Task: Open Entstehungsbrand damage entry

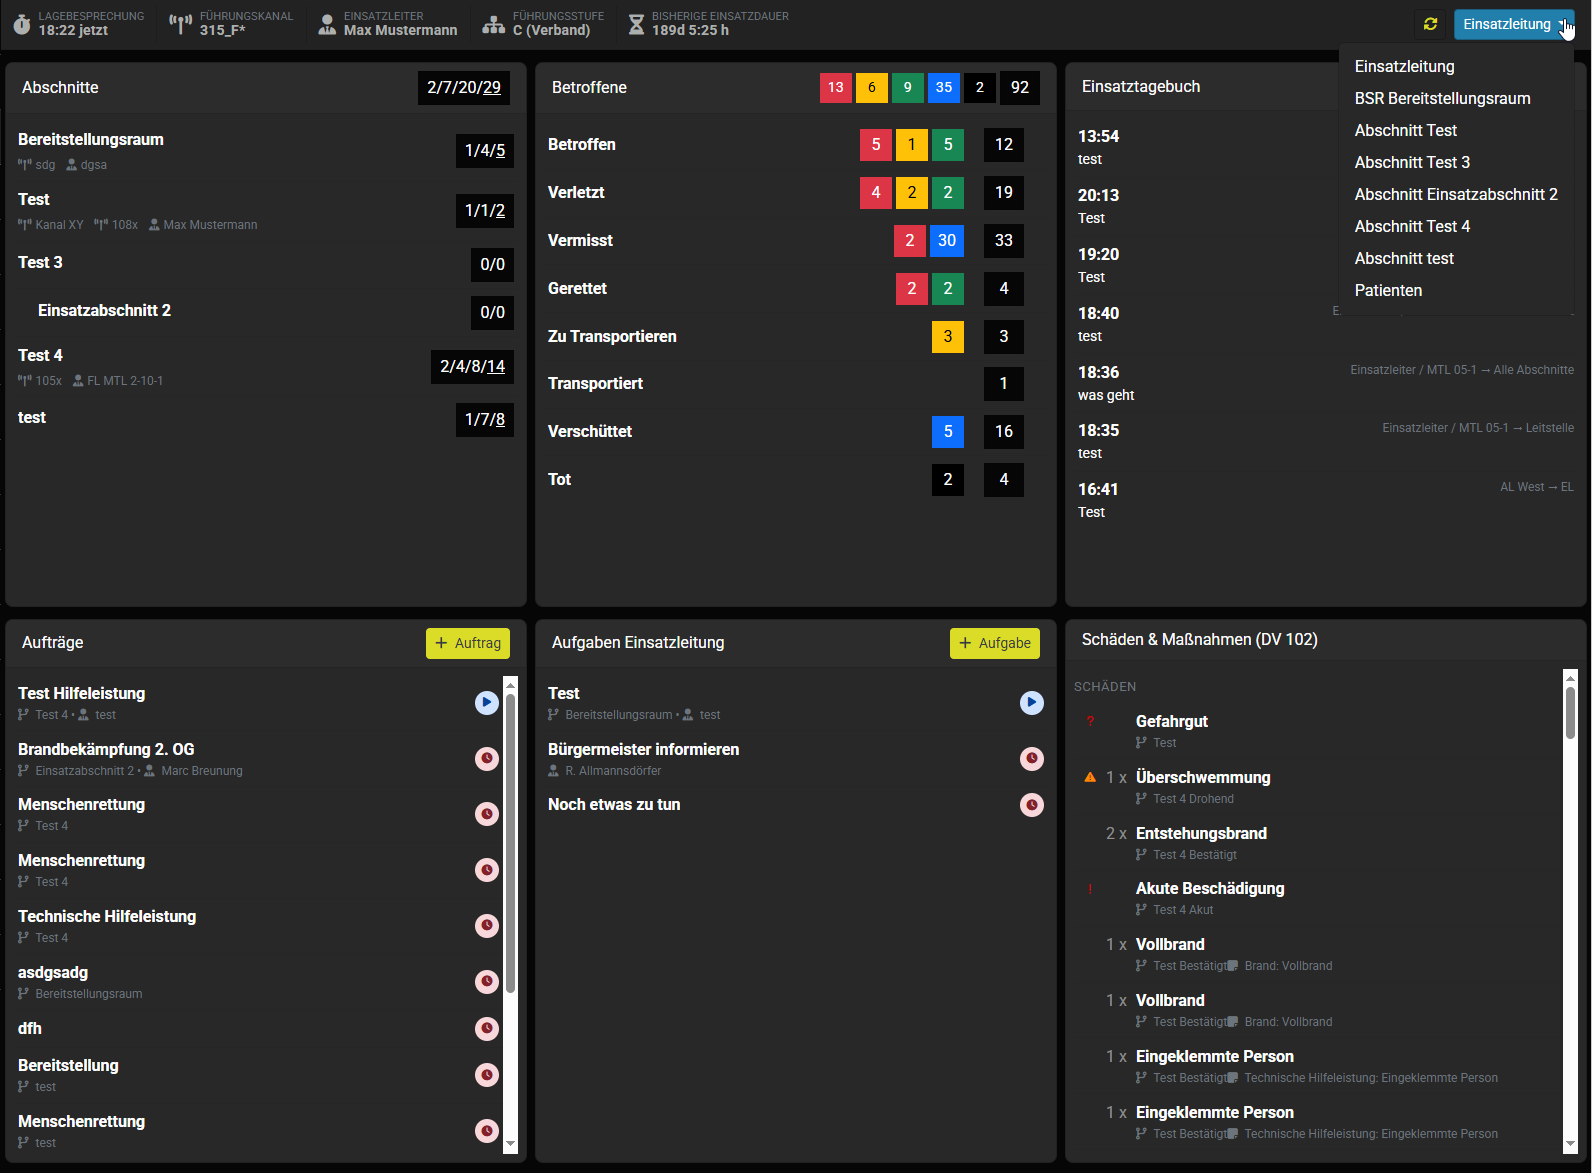Action: [x=1316, y=843]
